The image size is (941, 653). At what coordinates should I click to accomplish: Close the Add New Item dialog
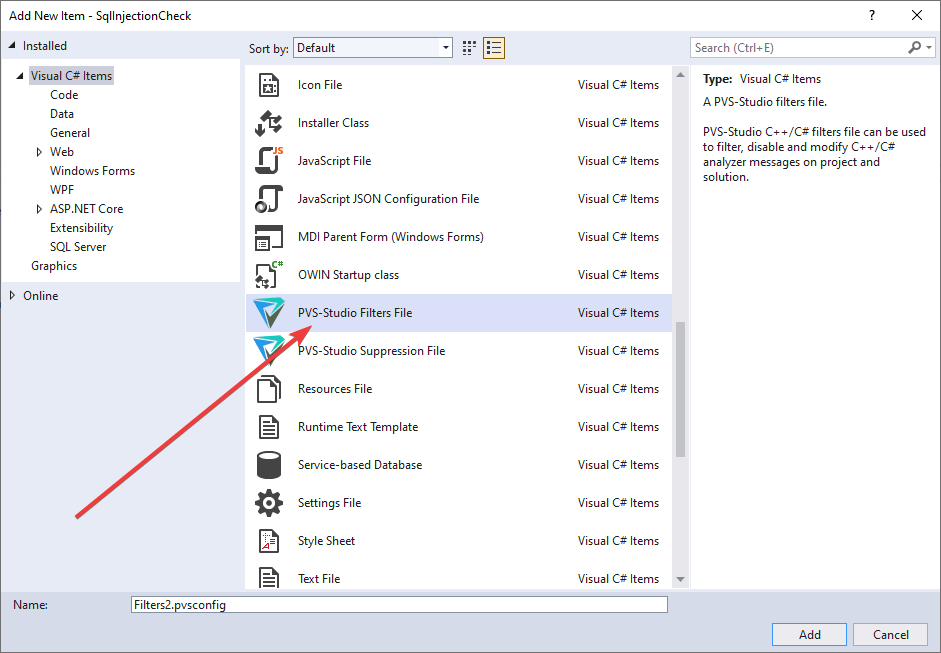click(917, 16)
